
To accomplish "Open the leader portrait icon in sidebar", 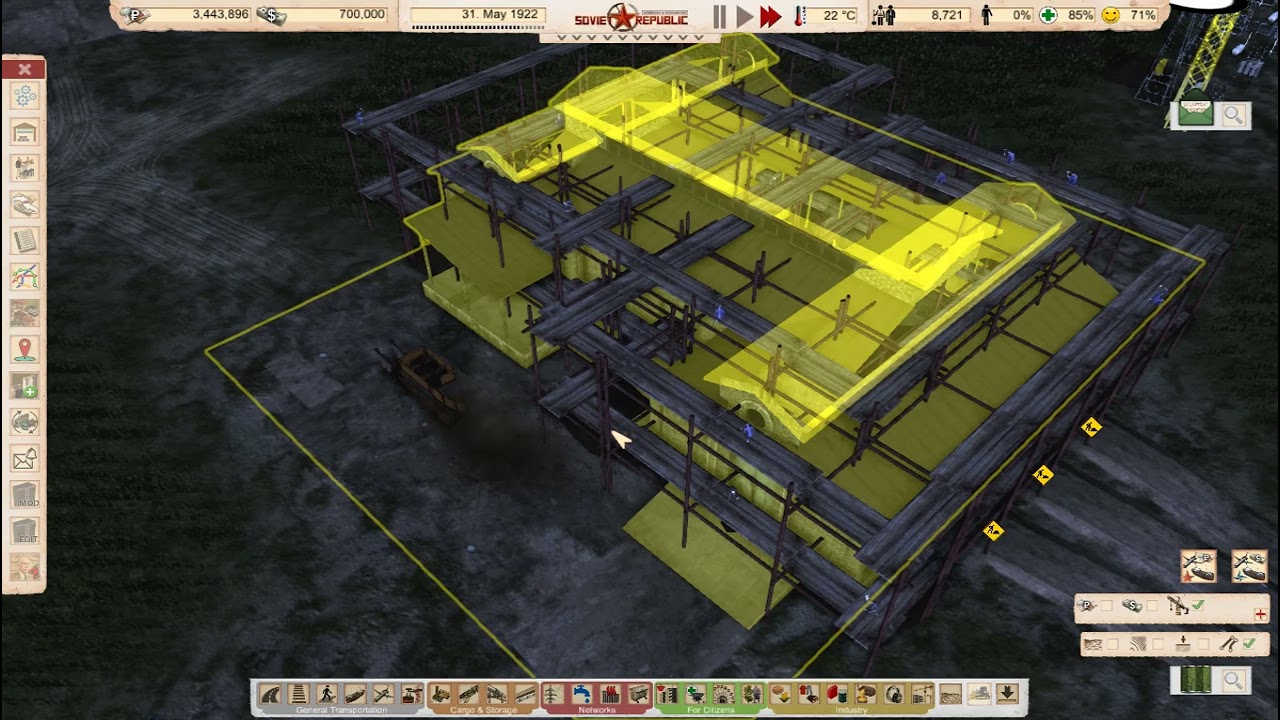I will click(x=25, y=567).
